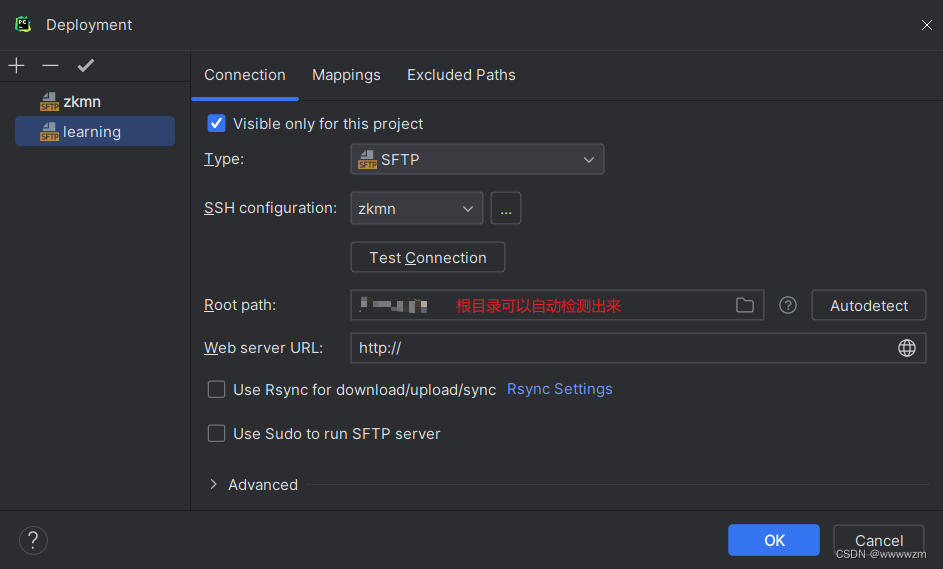Open the Mappings tab
The height and width of the screenshot is (569, 943).
[346, 75]
